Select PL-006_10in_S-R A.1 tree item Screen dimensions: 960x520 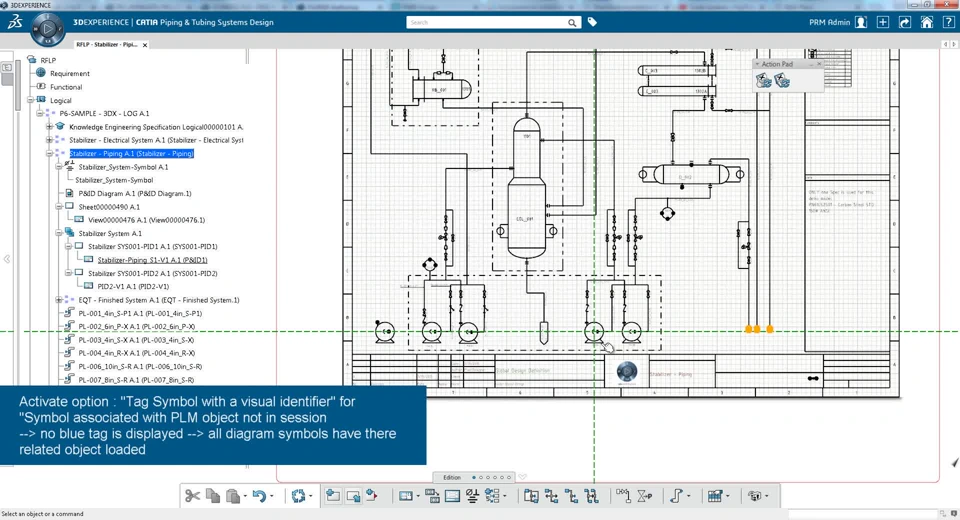click(140, 367)
